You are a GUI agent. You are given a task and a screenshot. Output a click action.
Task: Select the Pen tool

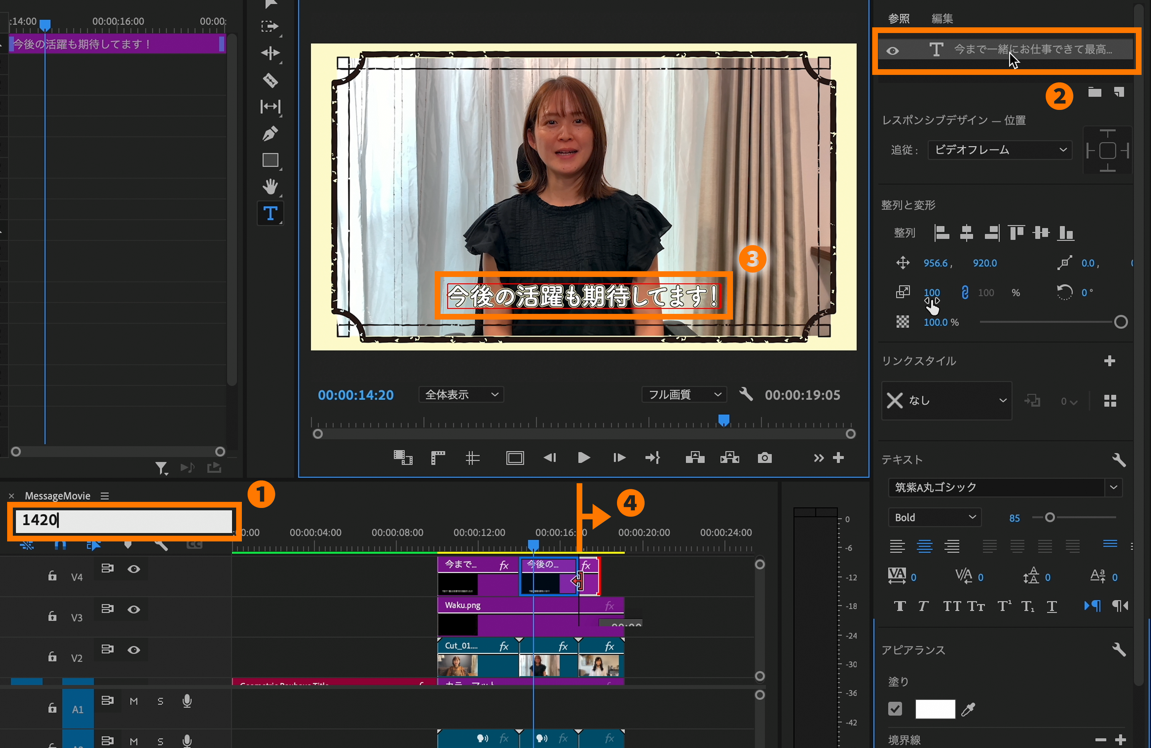270,134
